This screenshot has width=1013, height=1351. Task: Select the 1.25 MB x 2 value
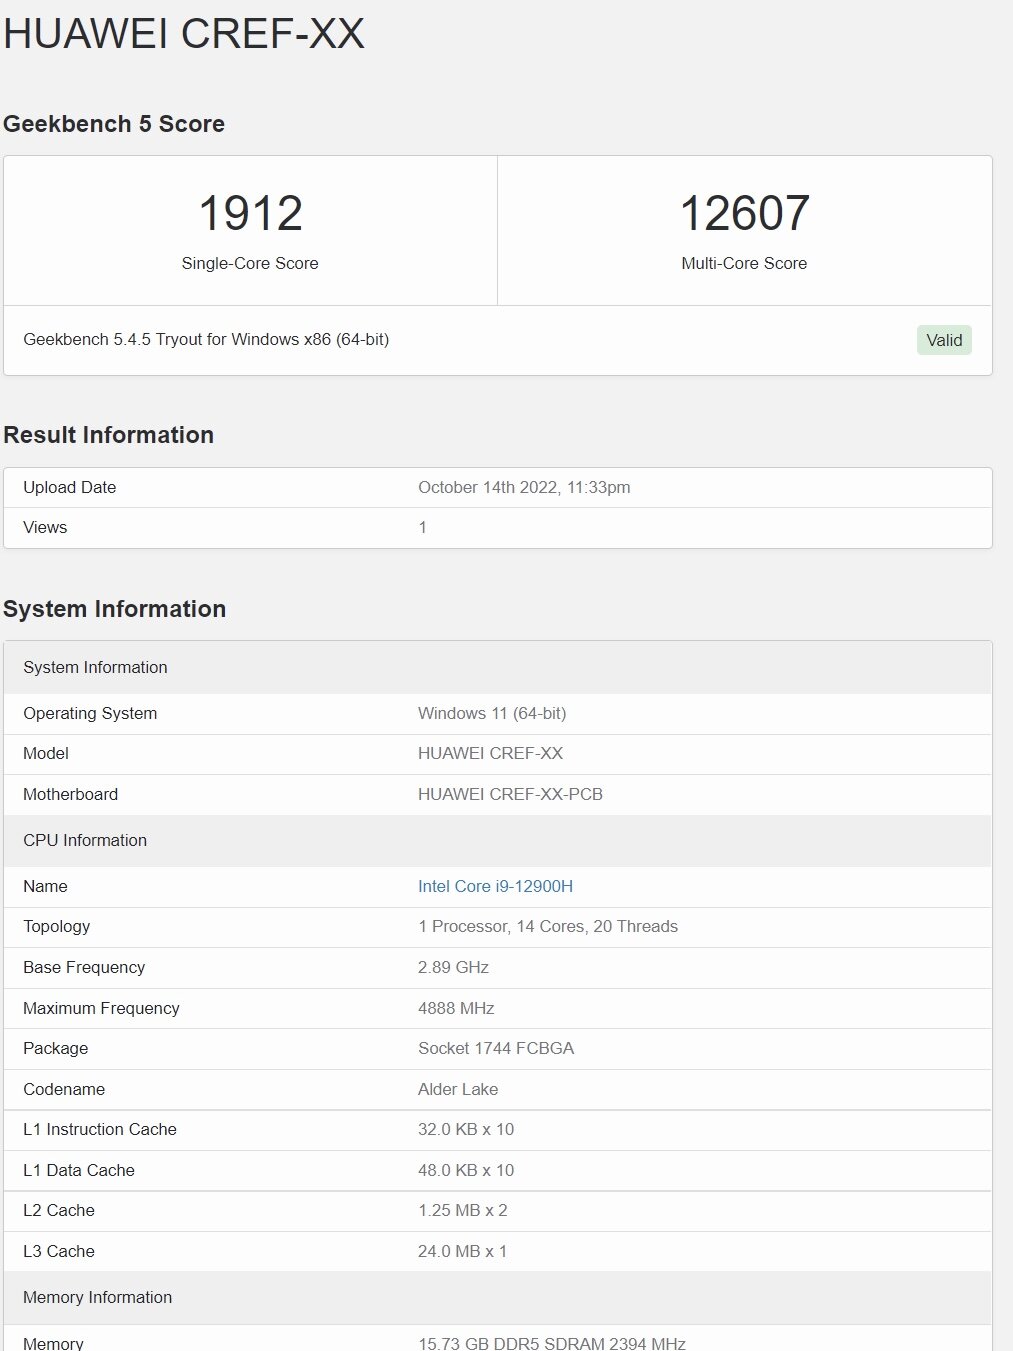tap(463, 1210)
